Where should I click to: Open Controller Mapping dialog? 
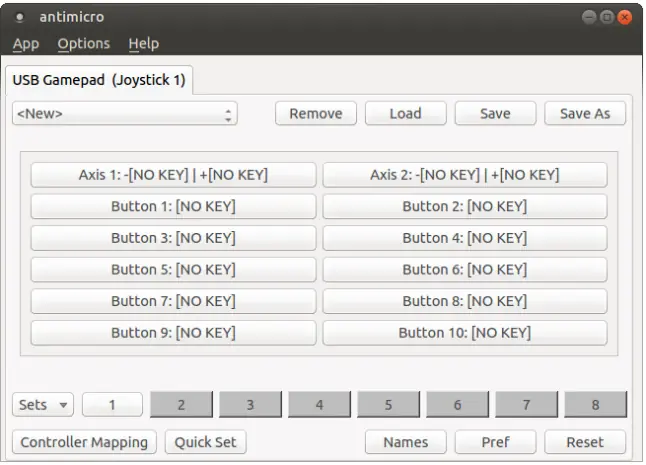[x=84, y=442]
